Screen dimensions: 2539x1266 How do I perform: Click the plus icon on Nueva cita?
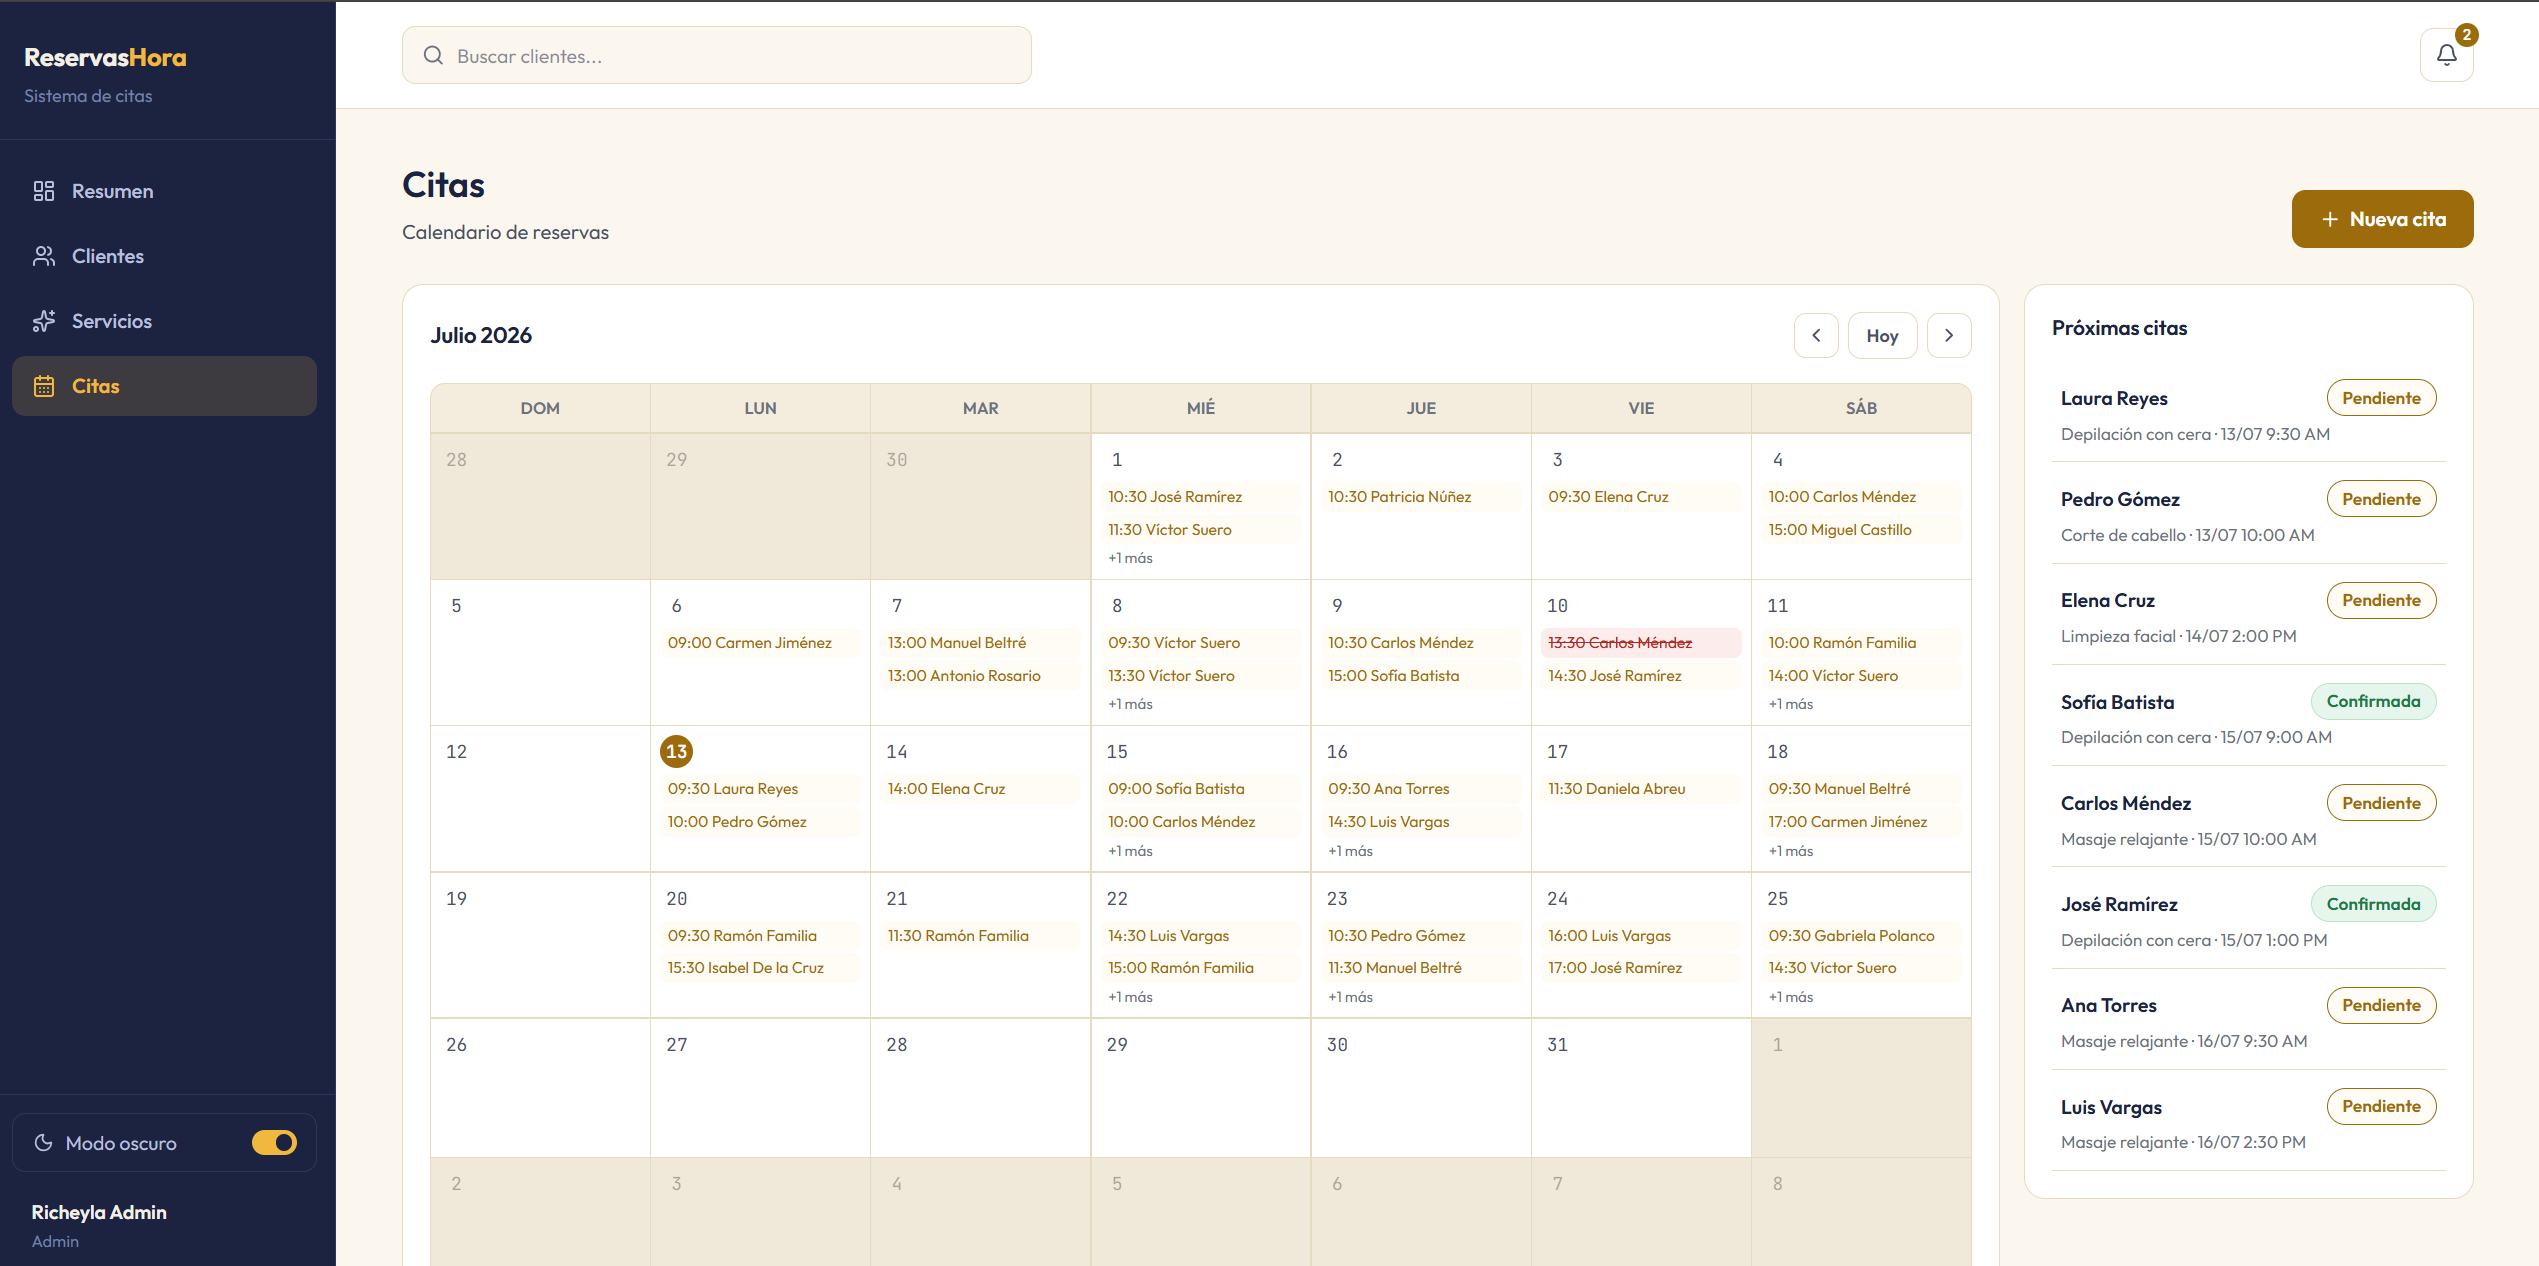click(2329, 219)
